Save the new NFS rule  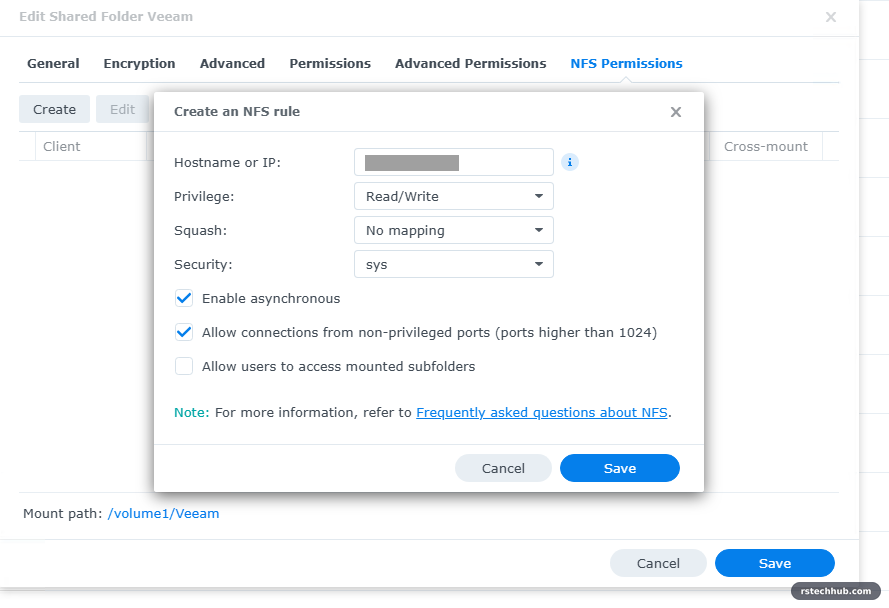coord(620,468)
